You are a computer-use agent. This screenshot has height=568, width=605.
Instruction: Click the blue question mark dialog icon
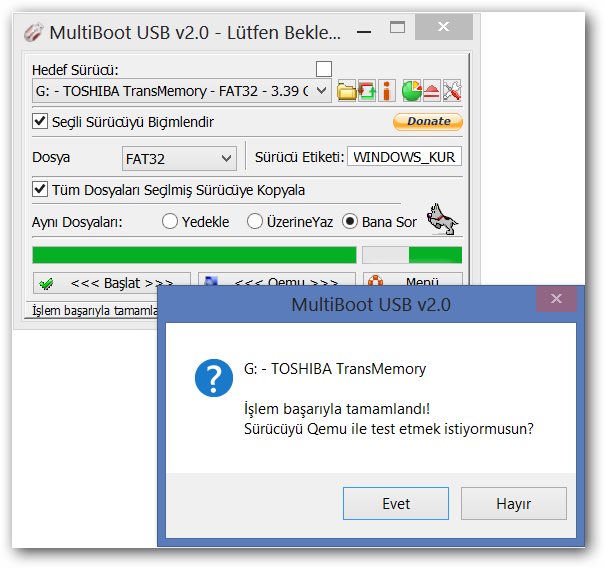tap(214, 378)
